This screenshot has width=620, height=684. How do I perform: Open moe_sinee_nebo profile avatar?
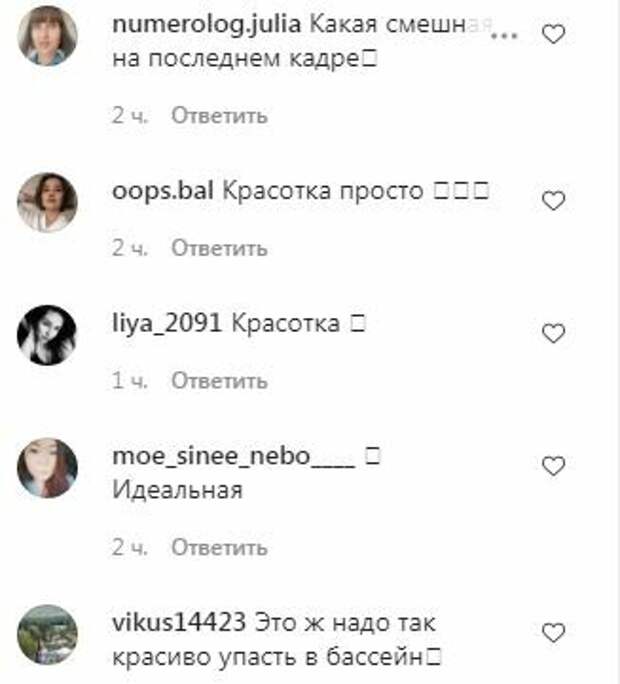point(47,468)
